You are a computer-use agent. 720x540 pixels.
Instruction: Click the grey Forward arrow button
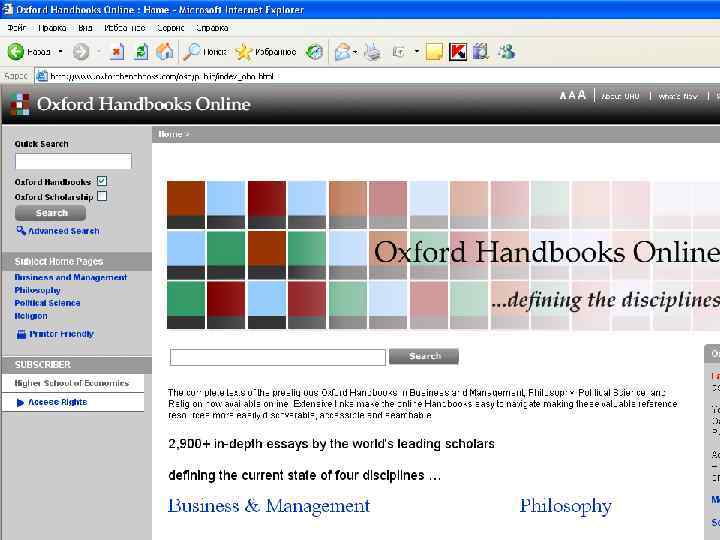click(81, 51)
